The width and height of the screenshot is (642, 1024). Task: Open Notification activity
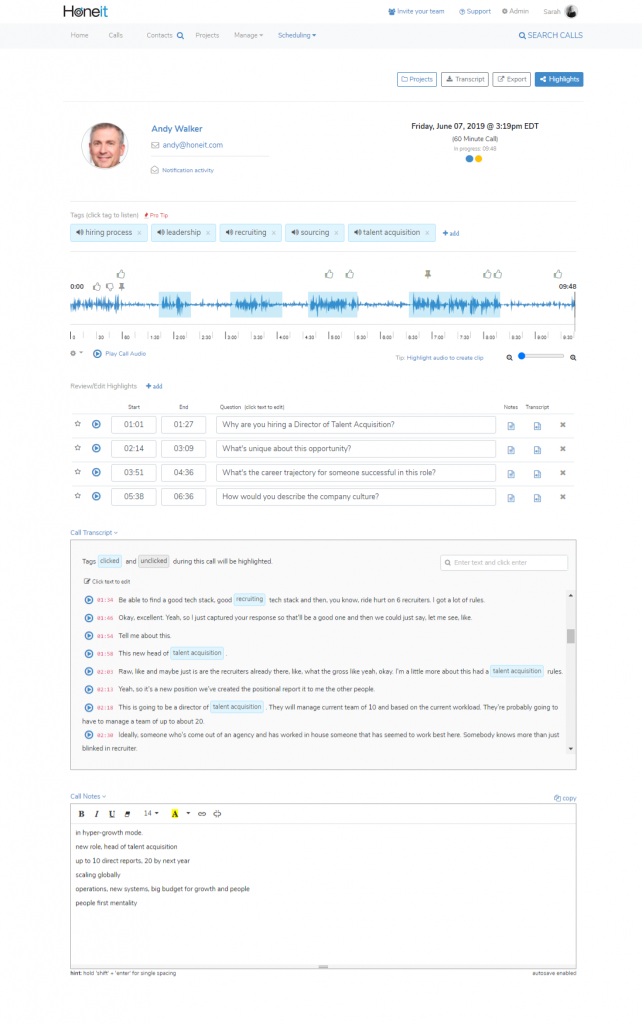tap(187, 170)
